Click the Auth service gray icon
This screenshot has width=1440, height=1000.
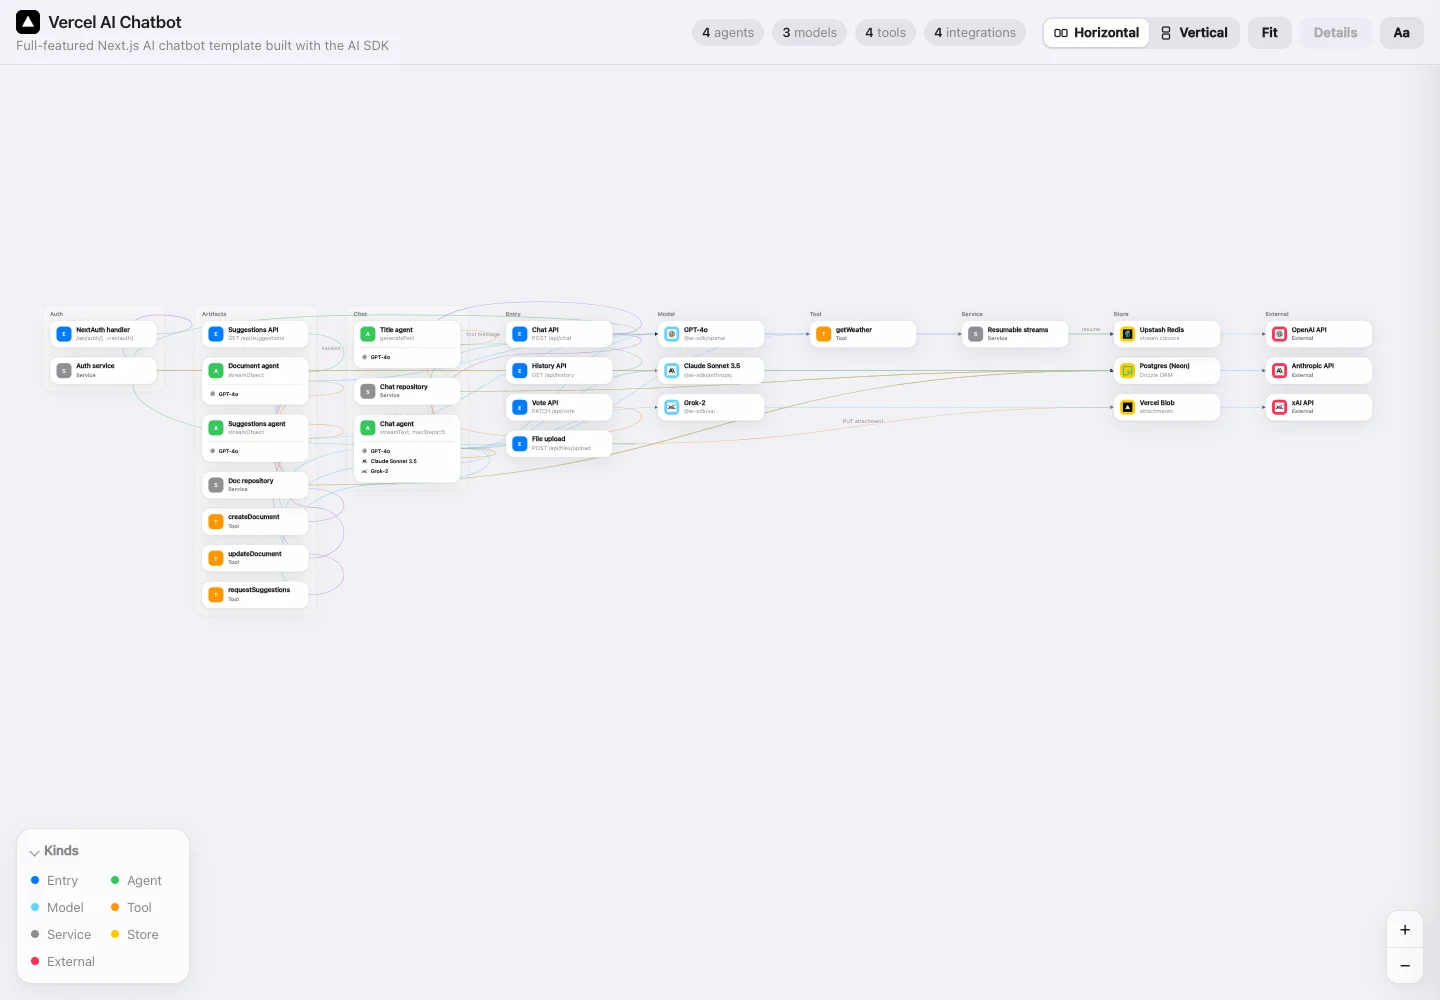pyautogui.click(x=64, y=370)
